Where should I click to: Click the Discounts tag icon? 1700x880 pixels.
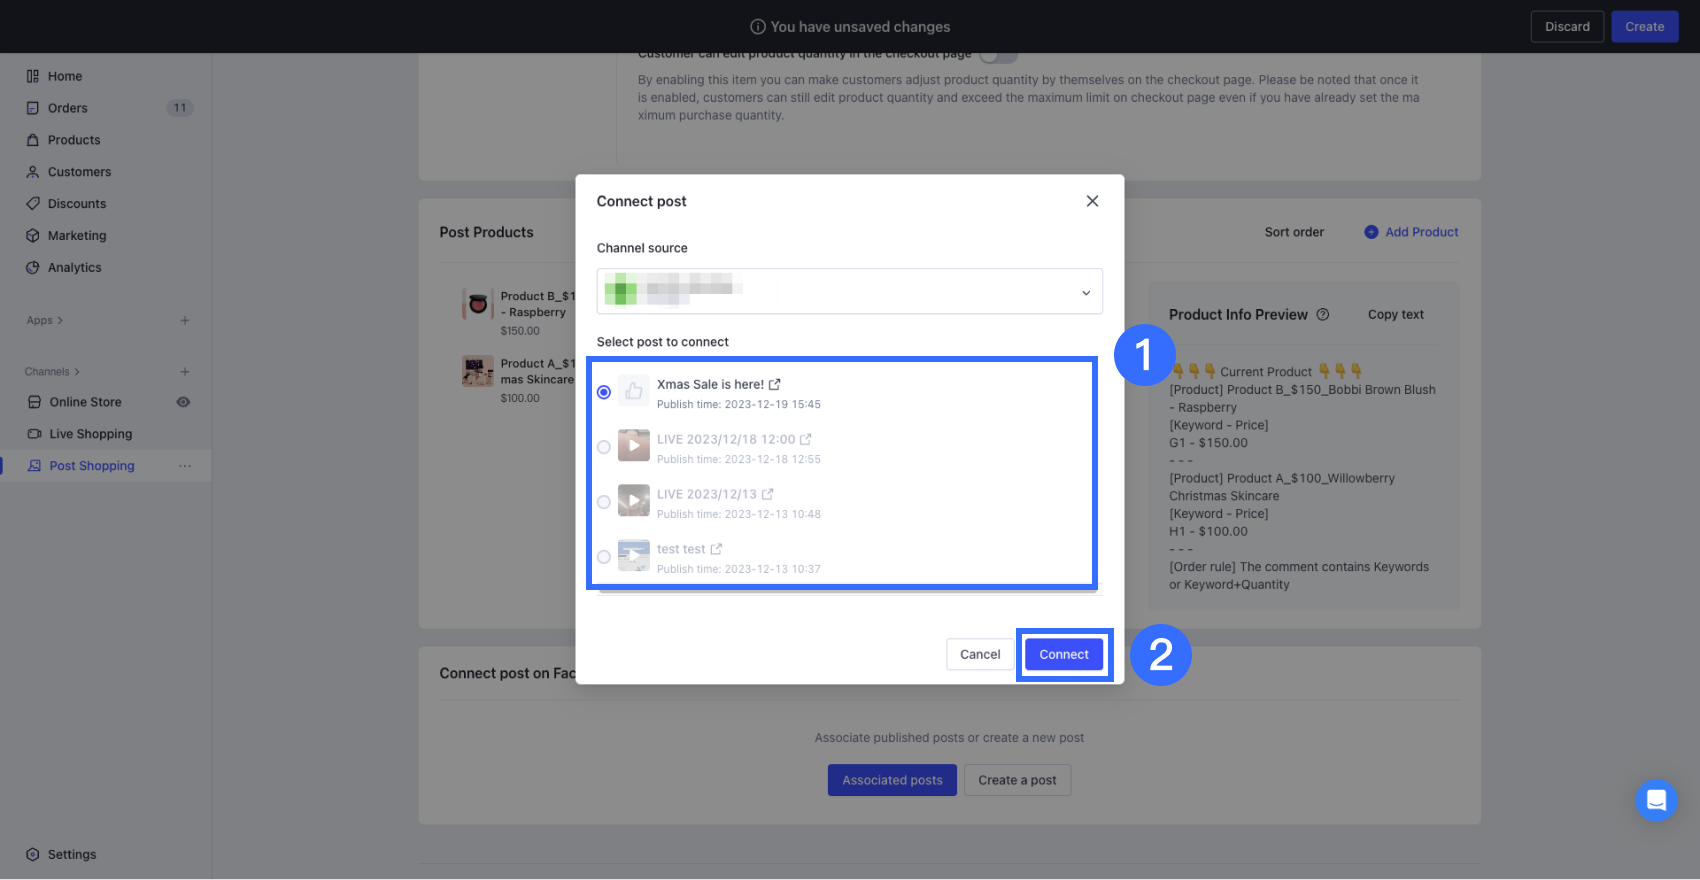click(33, 204)
